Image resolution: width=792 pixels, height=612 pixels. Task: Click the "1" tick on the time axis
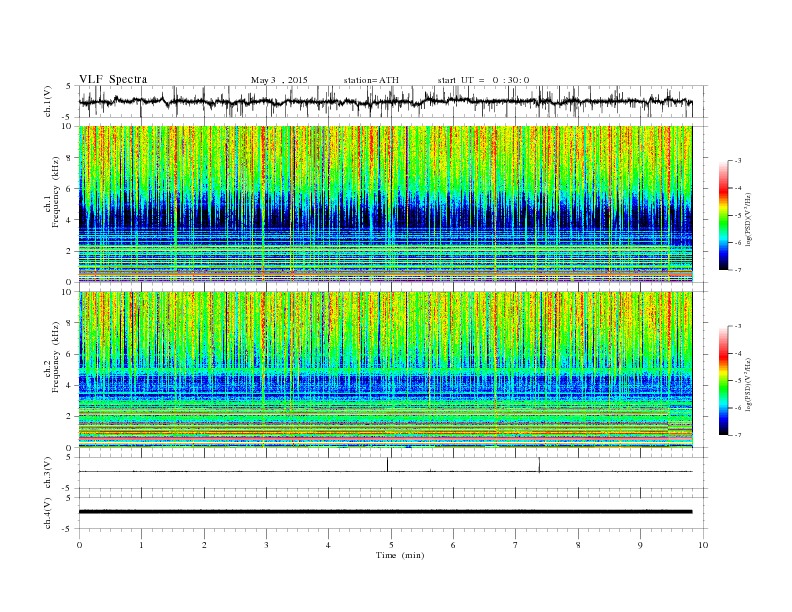[141, 545]
